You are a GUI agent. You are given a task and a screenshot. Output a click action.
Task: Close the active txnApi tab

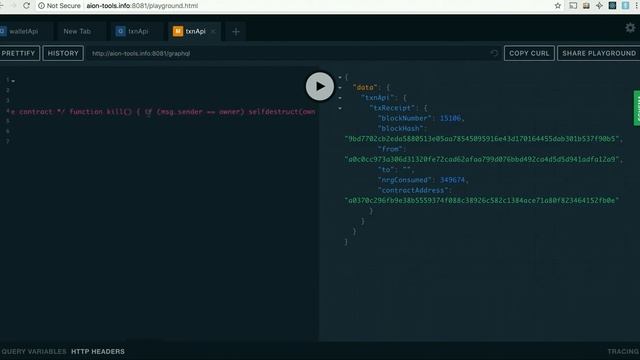click(213, 31)
